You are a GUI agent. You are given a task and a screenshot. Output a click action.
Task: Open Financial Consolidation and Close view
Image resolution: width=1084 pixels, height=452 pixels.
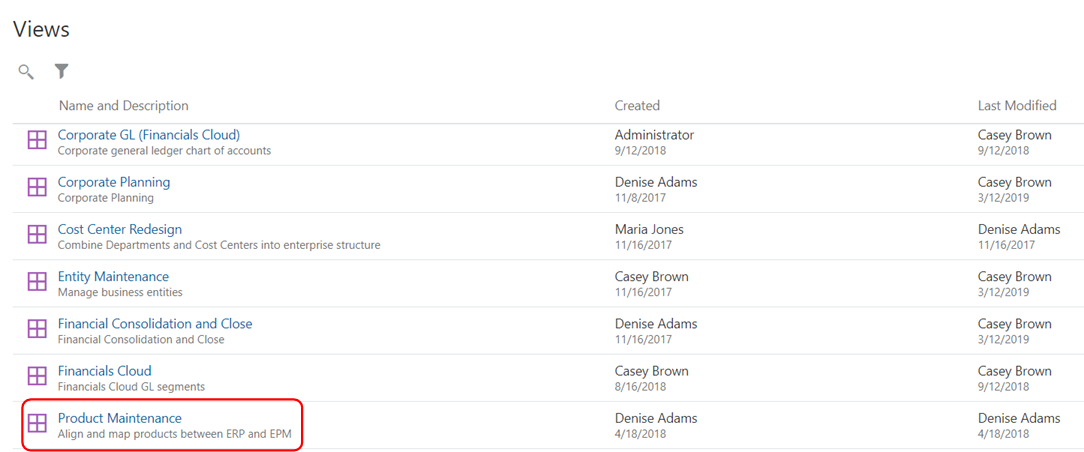[155, 323]
